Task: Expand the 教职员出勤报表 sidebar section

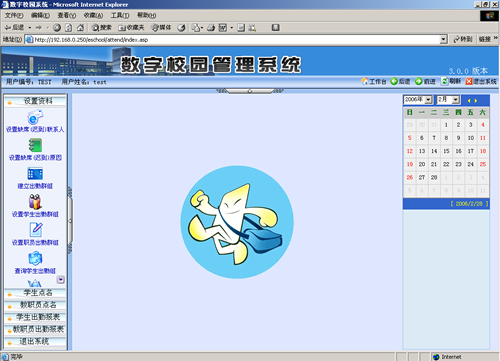Action: (35, 329)
